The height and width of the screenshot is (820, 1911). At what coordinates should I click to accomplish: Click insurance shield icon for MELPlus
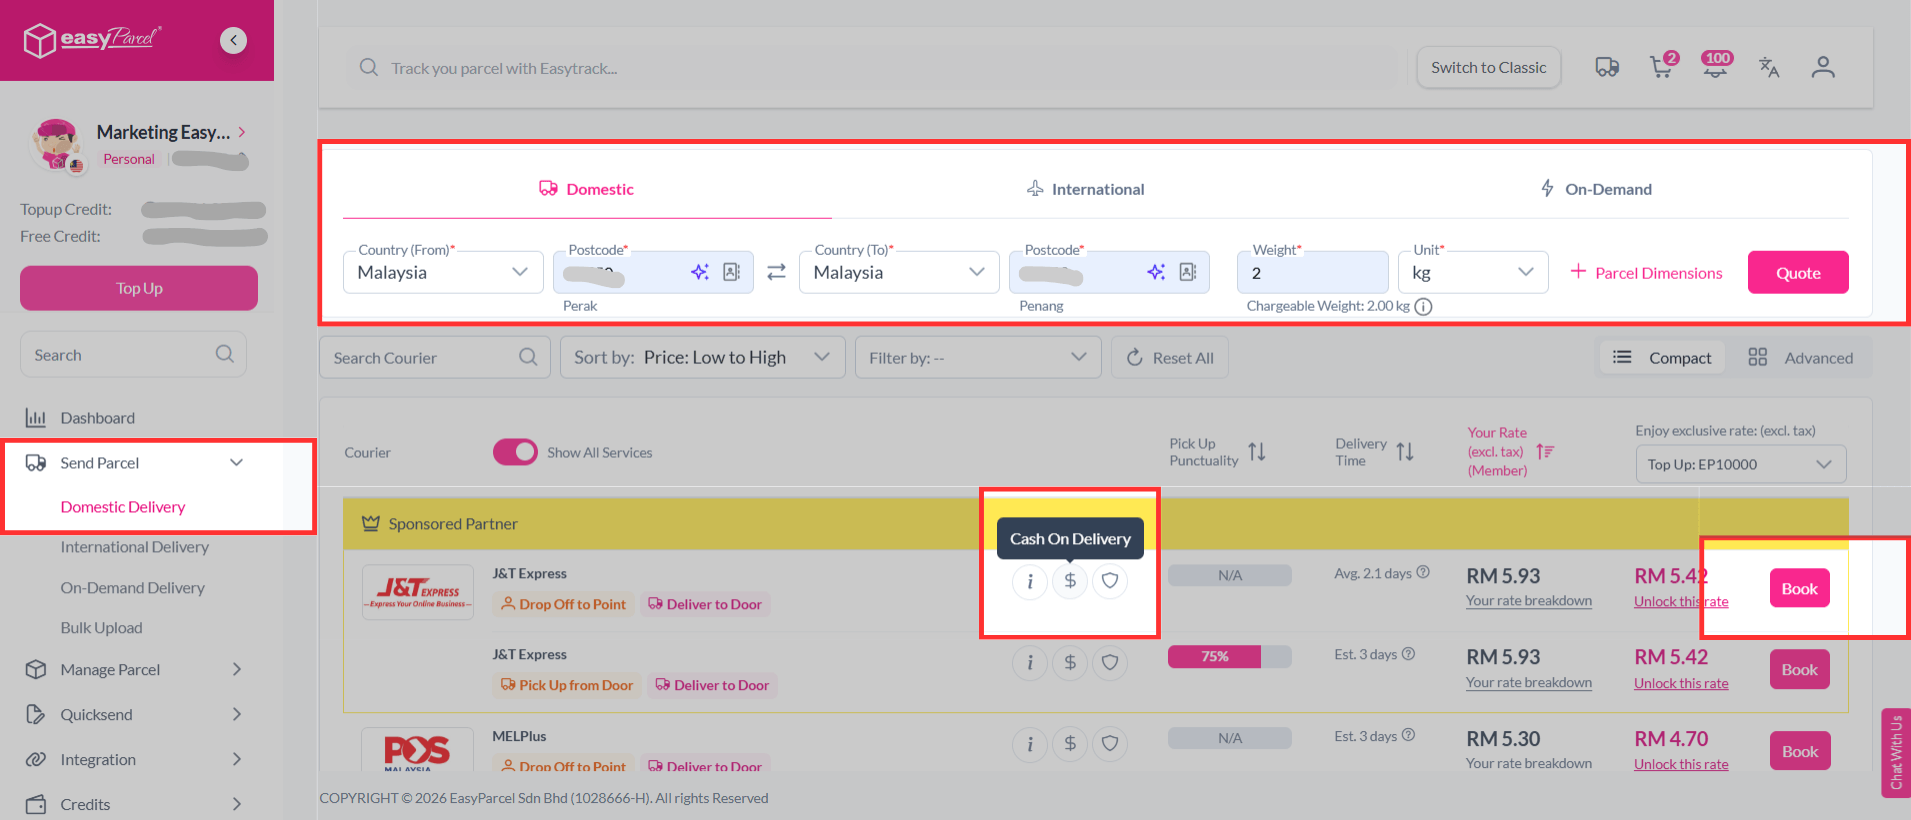pos(1109,743)
